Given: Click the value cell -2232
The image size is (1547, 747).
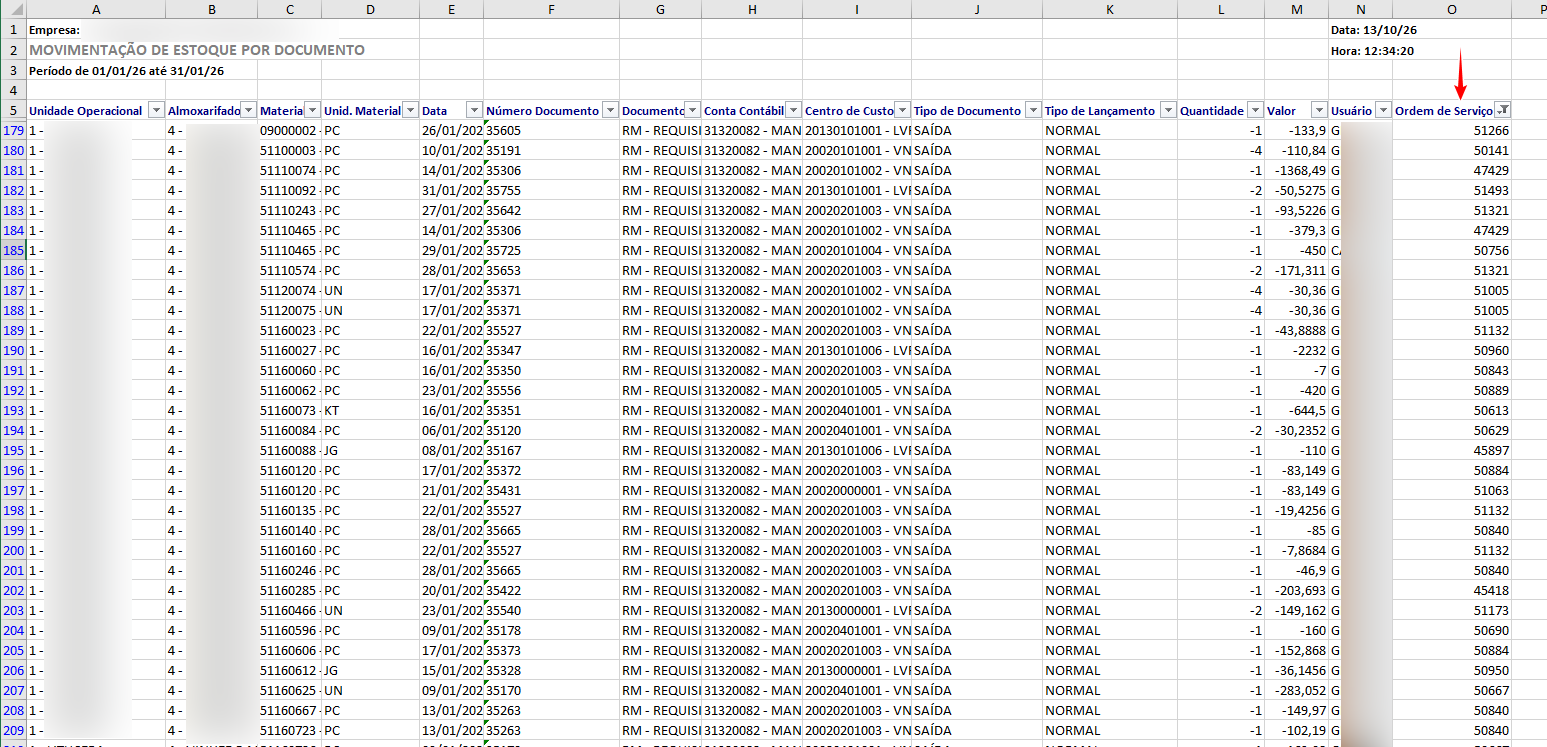Looking at the screenshot, I should [1297, 351].
